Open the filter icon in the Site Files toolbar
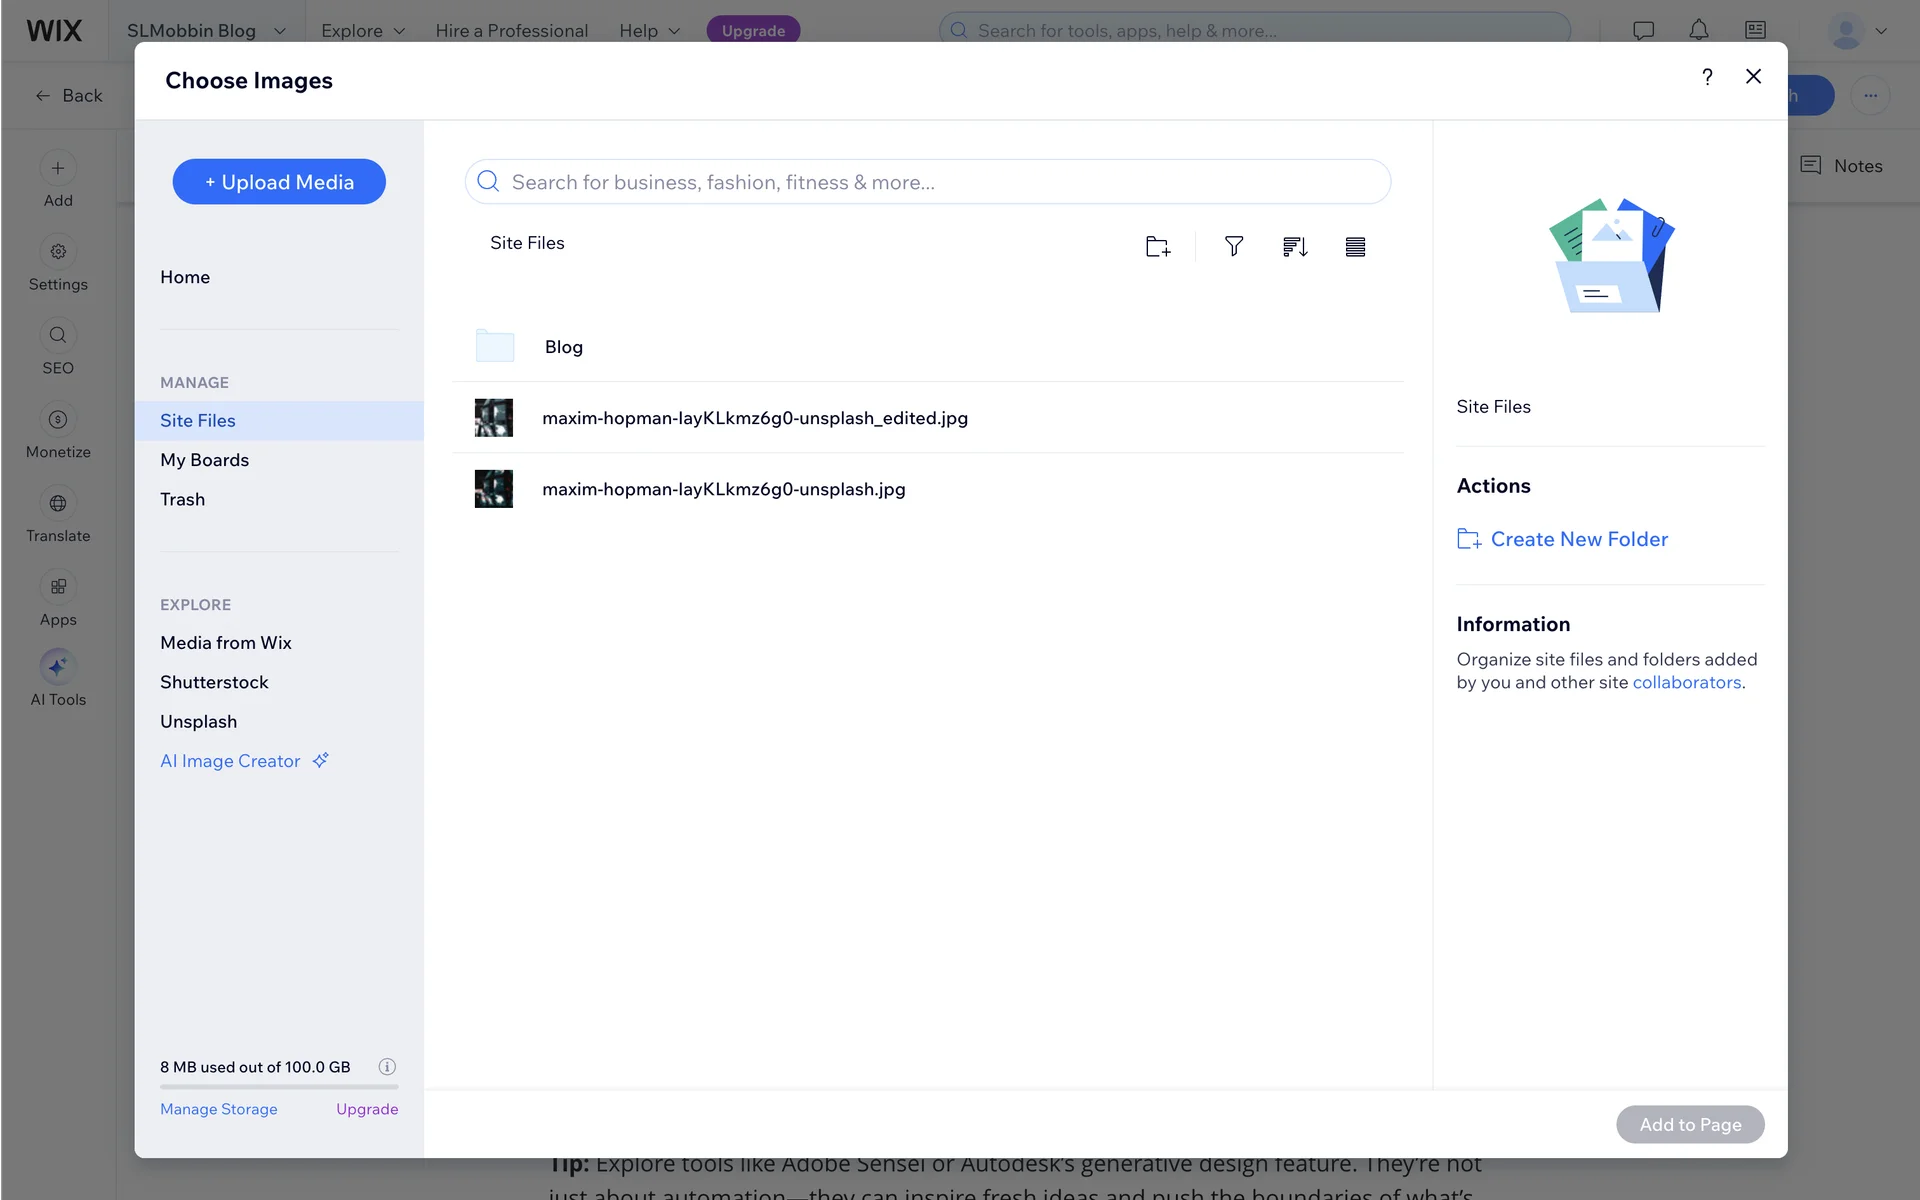 [x=1234, y=246]
